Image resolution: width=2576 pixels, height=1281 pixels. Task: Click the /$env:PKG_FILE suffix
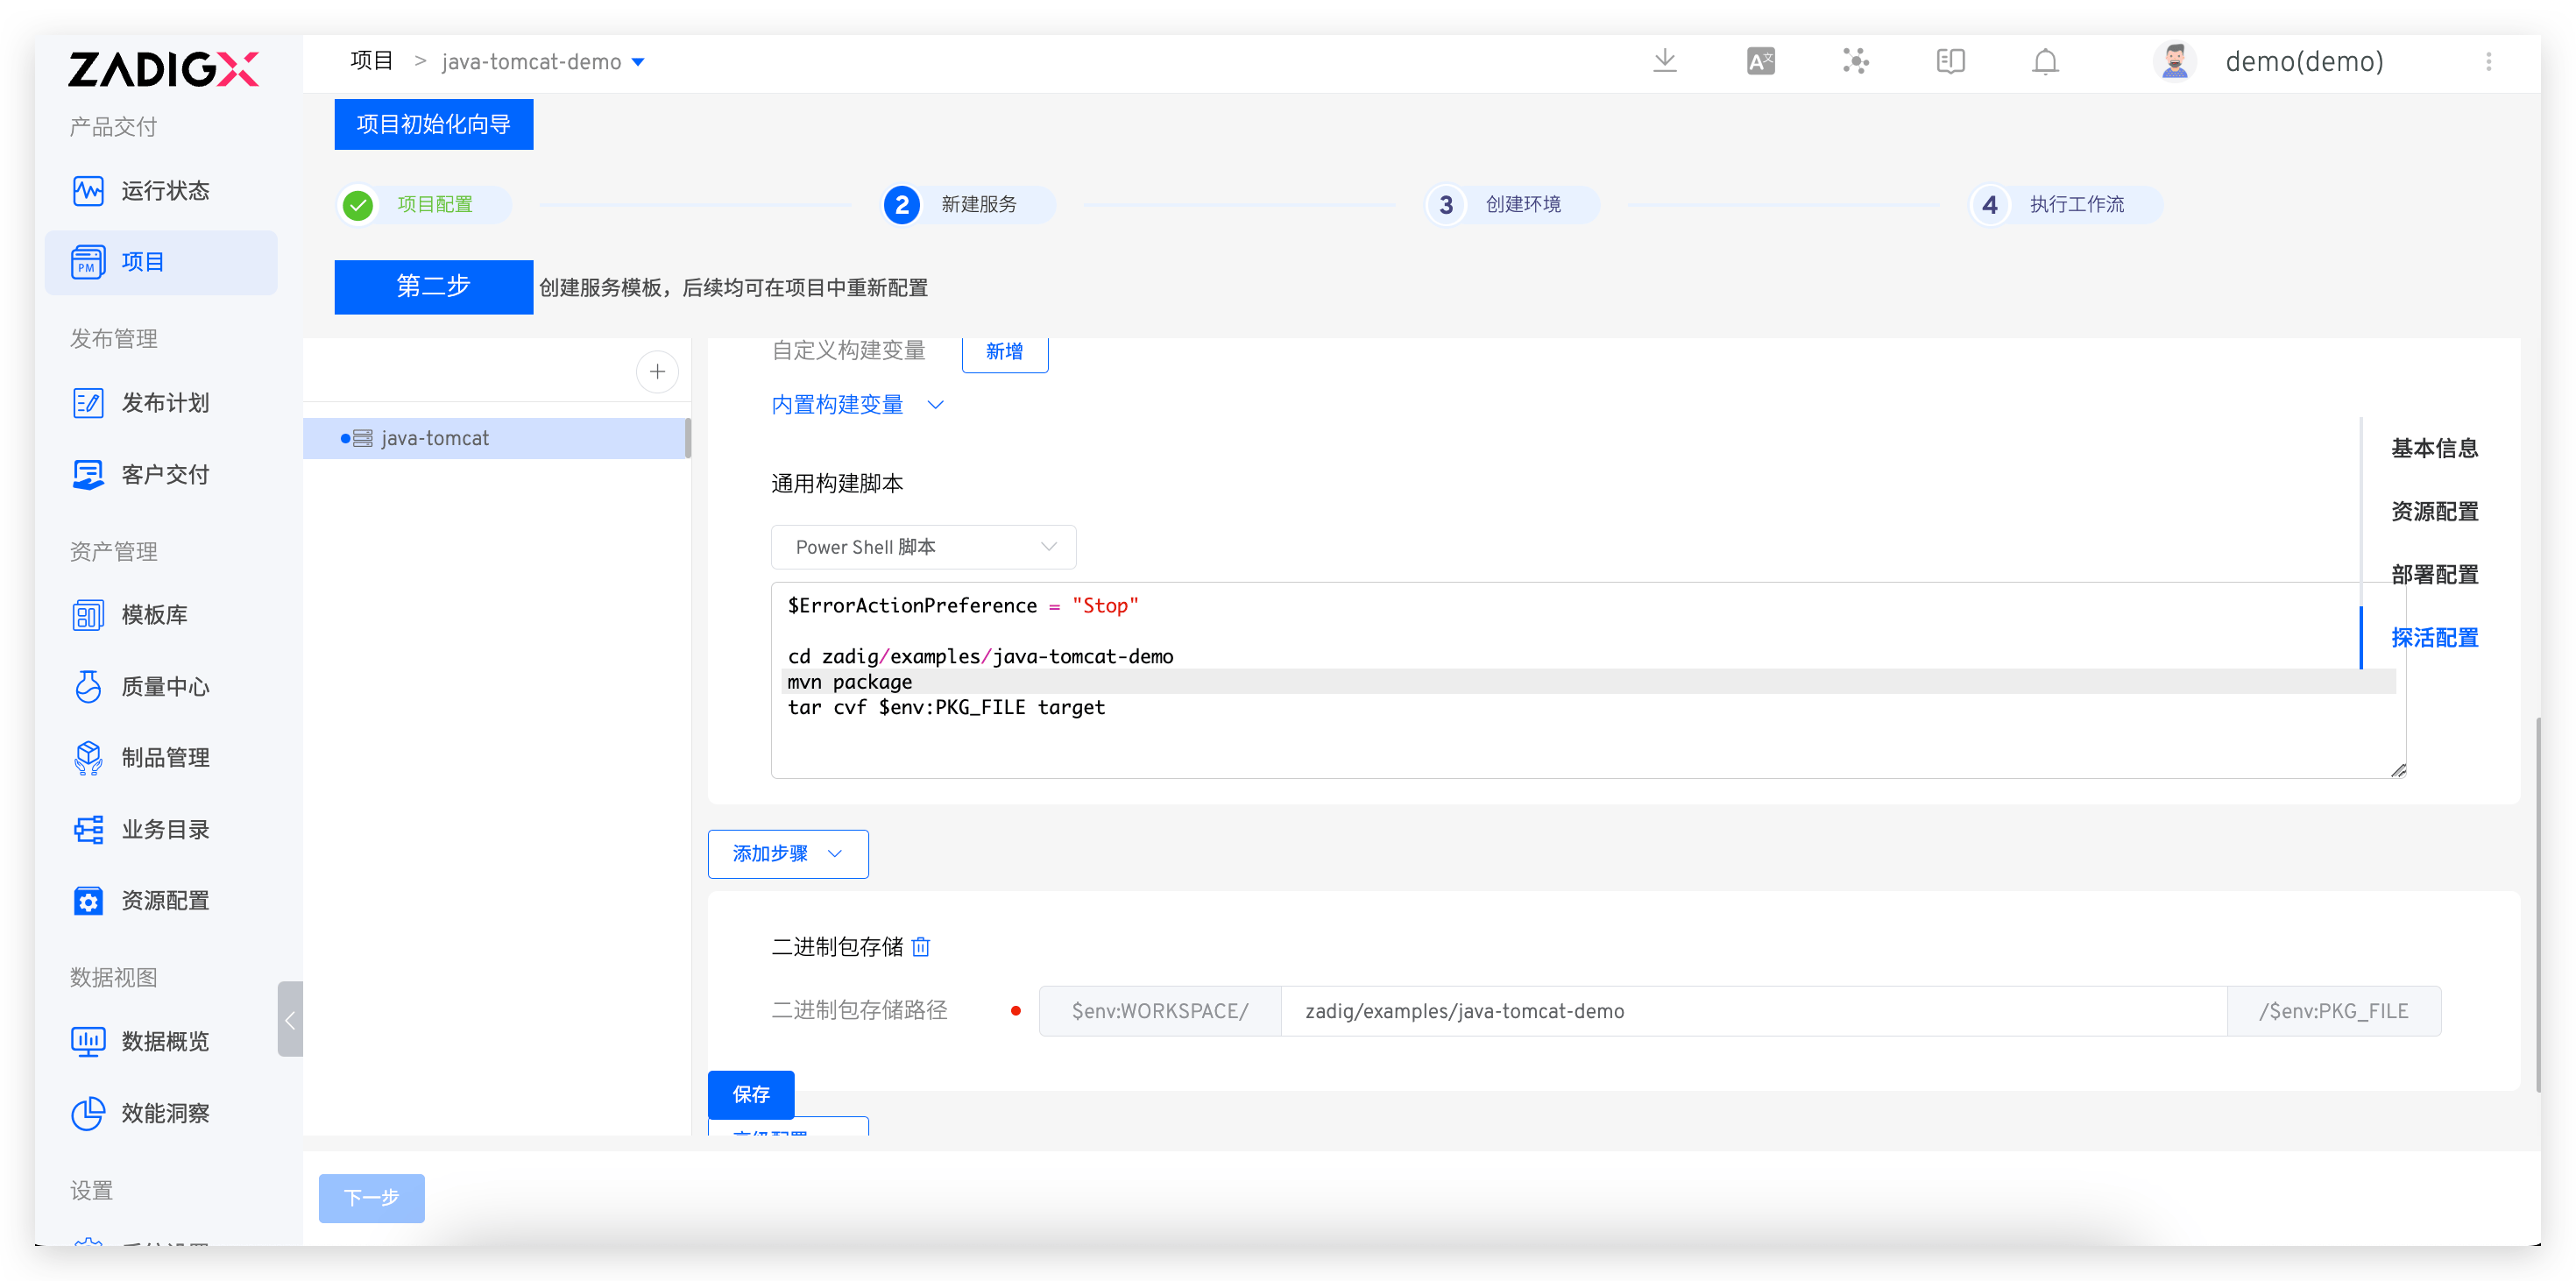tap(2334, 1010)
